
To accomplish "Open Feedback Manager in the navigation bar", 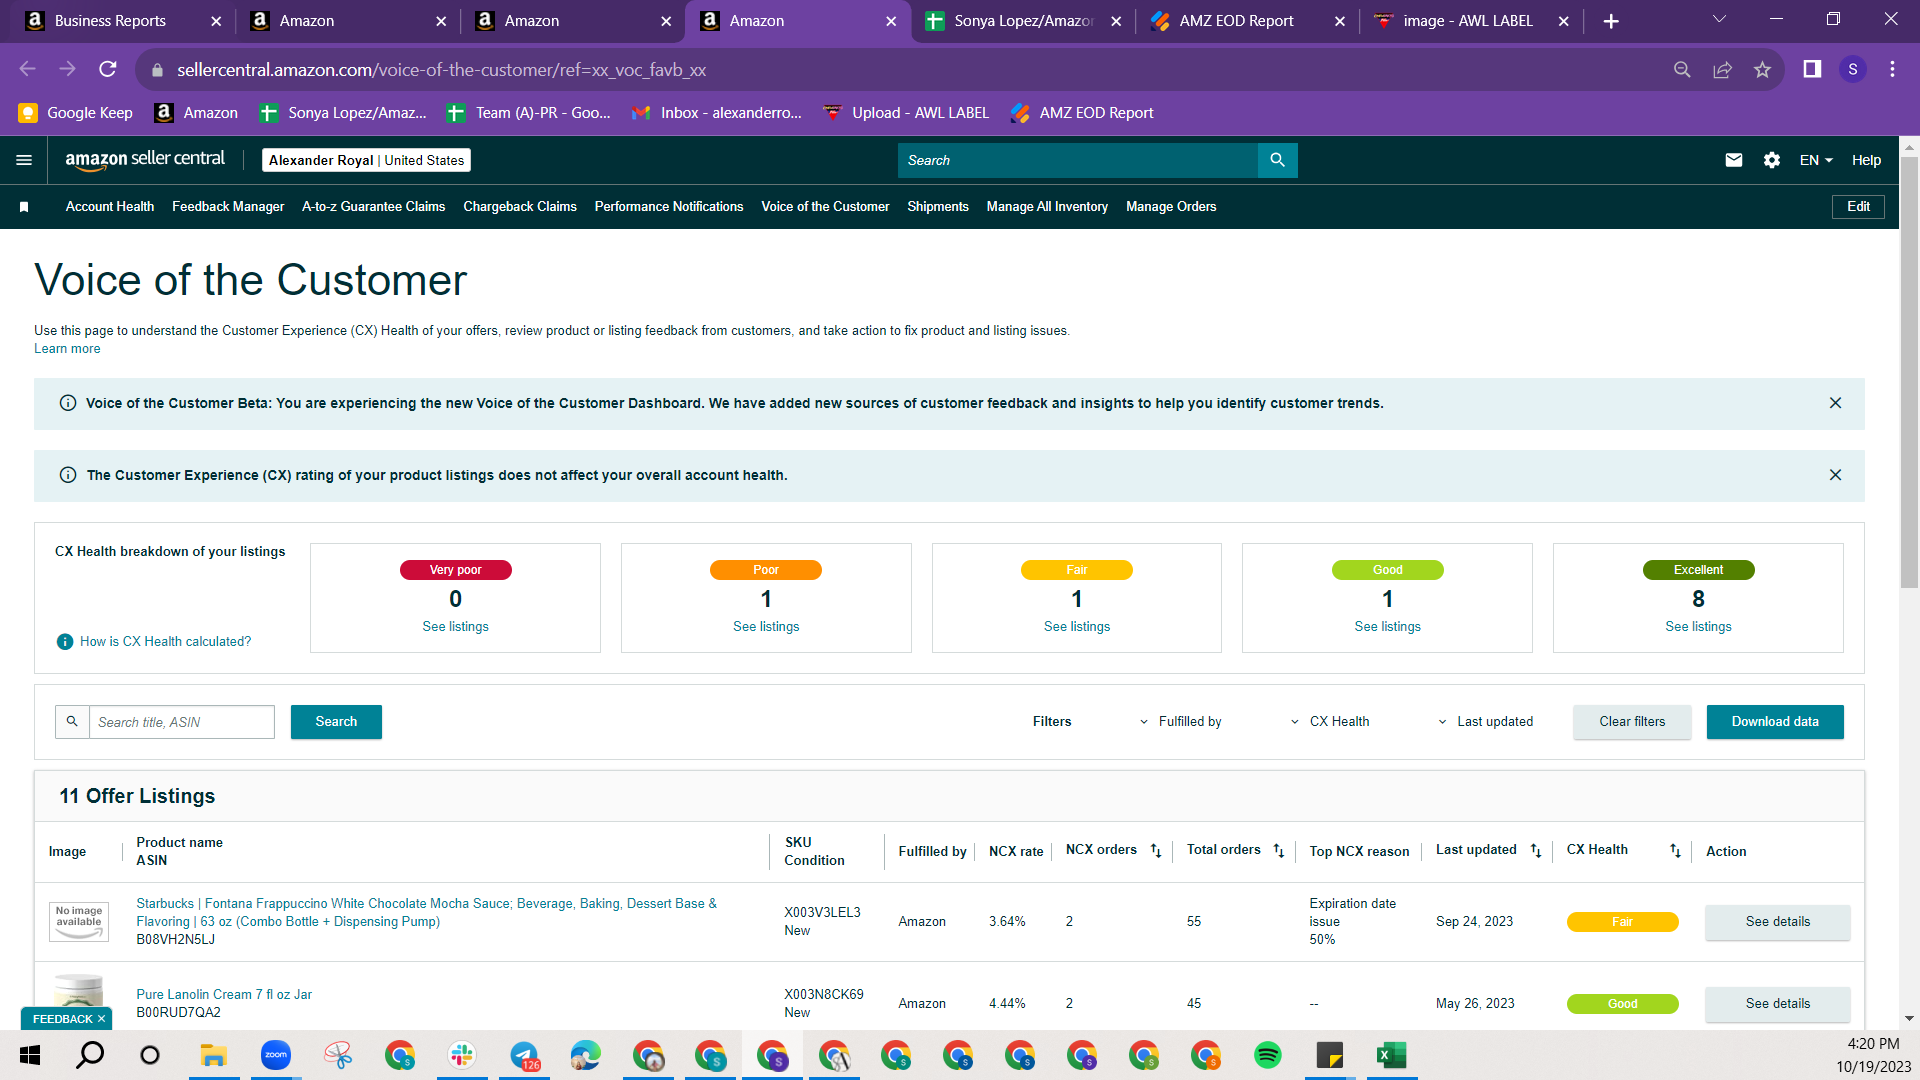I will (x=228, y=207).
